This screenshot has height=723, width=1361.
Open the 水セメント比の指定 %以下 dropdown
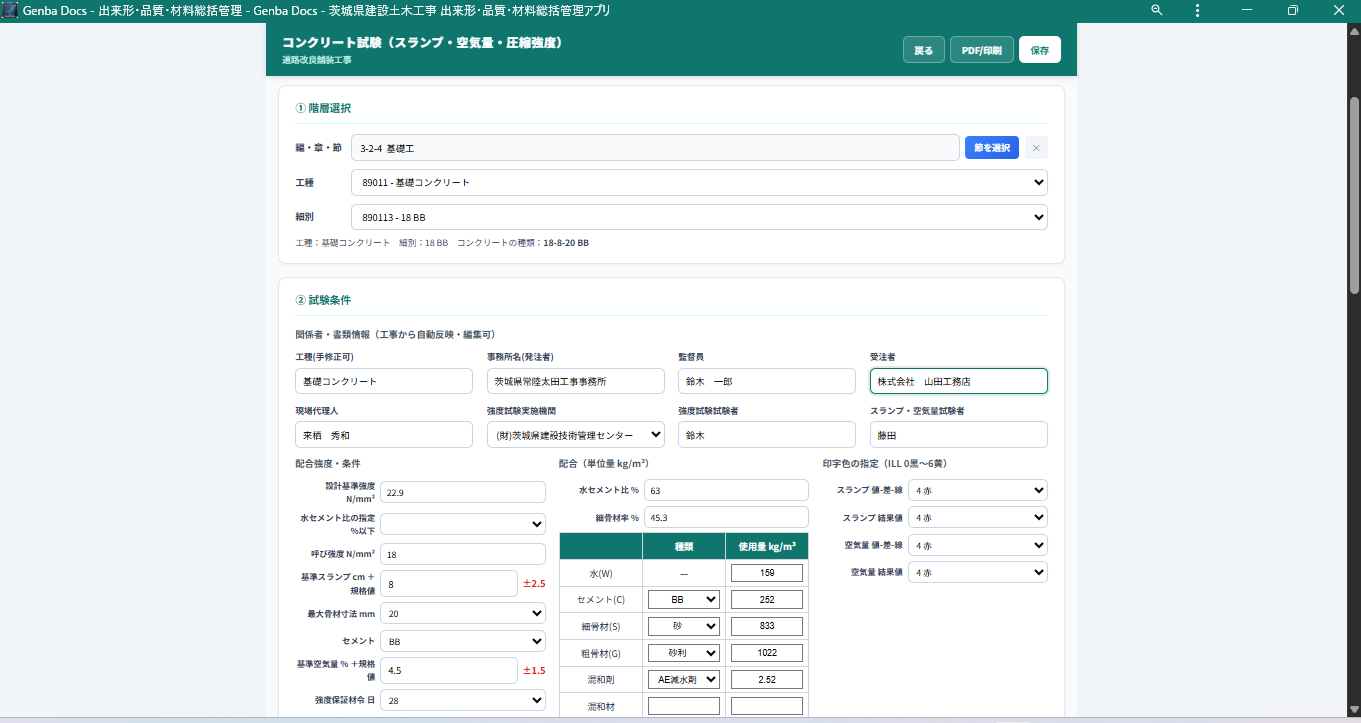pos(463,524)
